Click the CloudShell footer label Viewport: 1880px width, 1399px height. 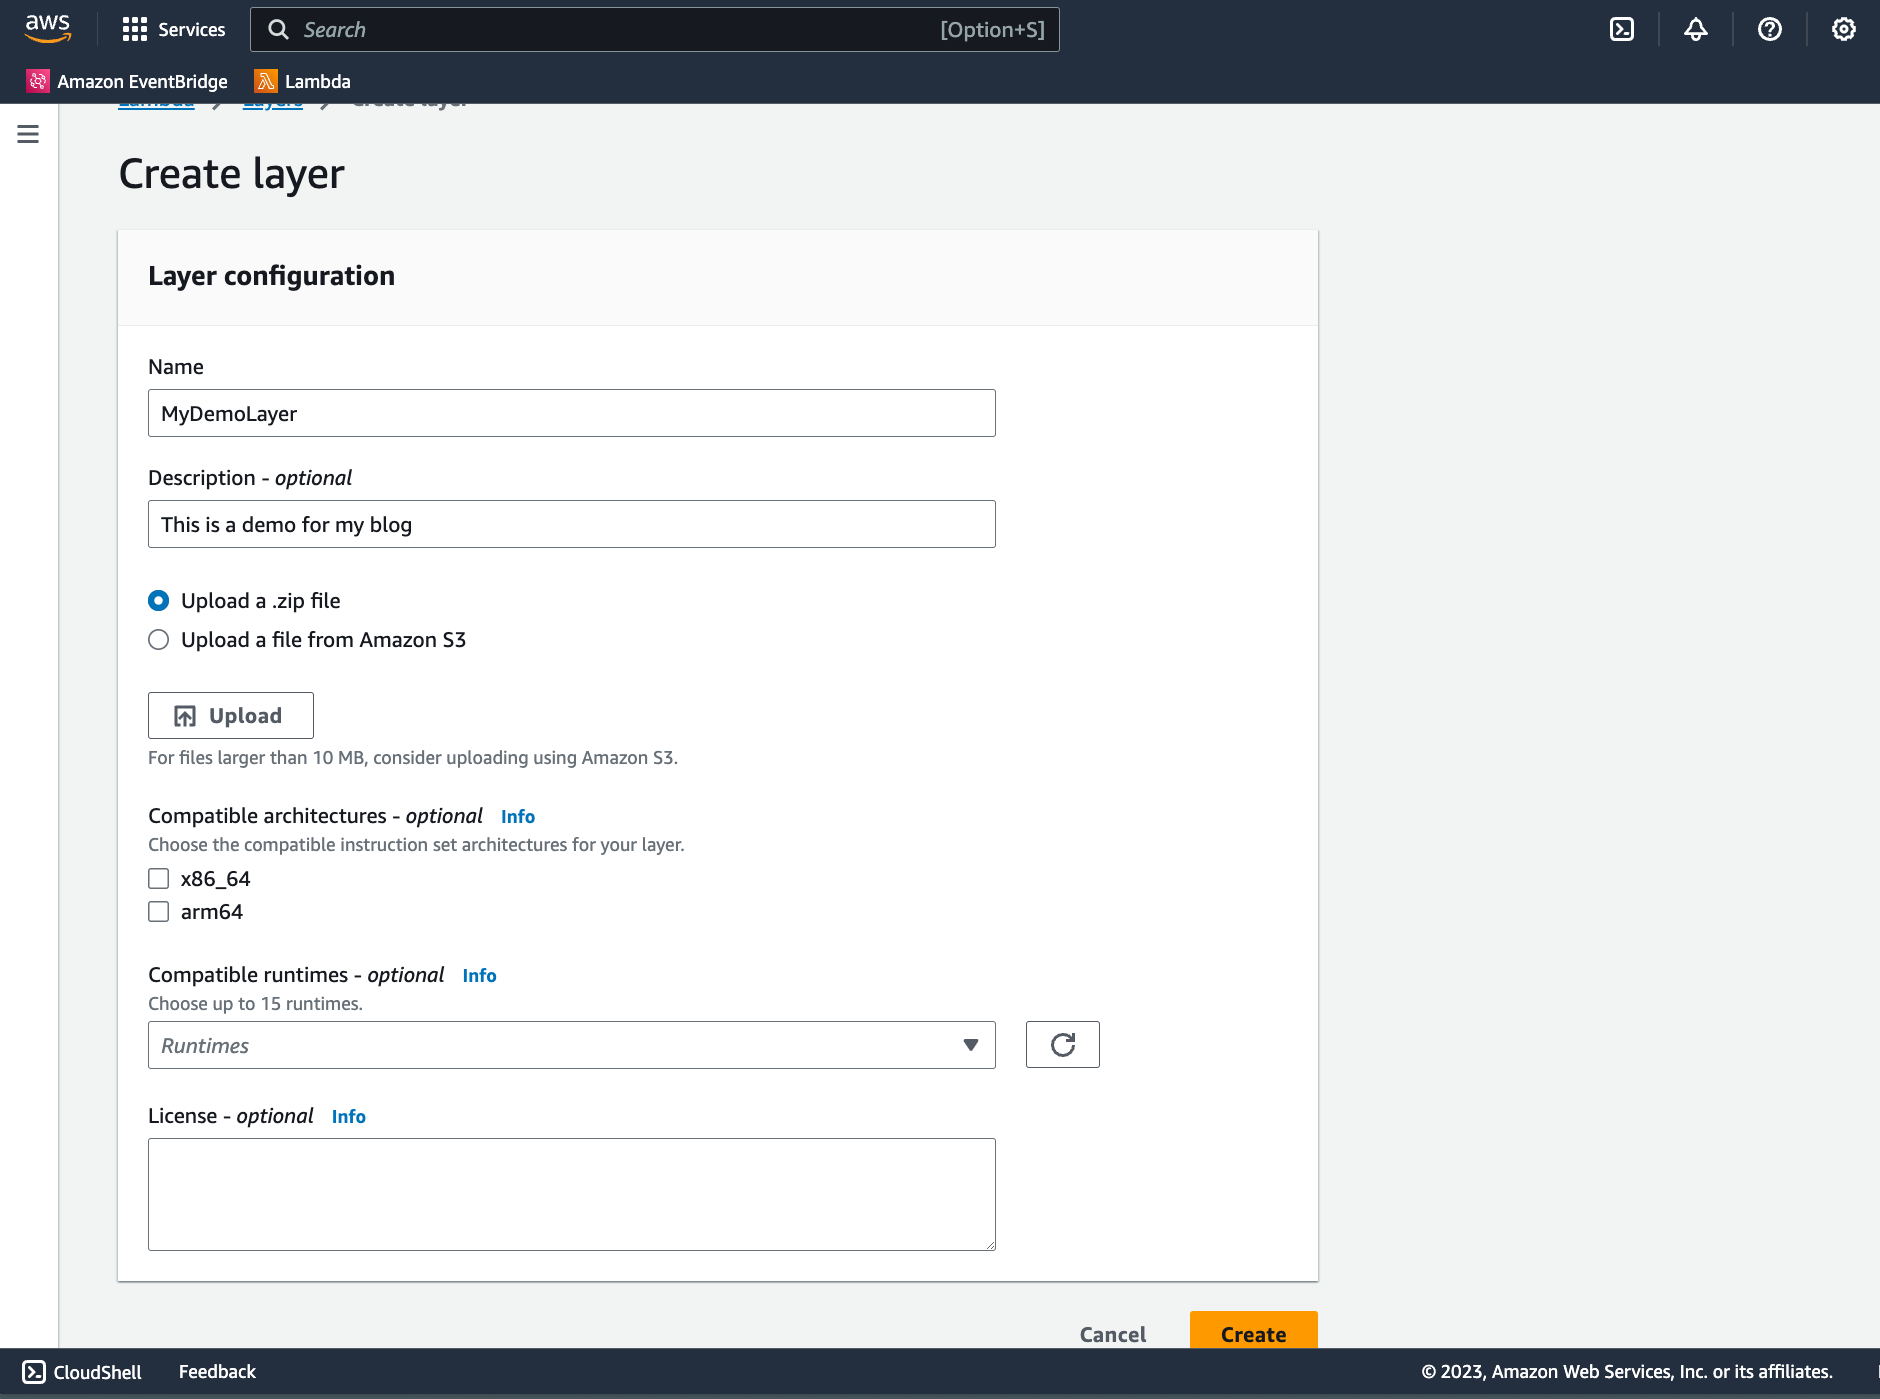pos(97,1372)
